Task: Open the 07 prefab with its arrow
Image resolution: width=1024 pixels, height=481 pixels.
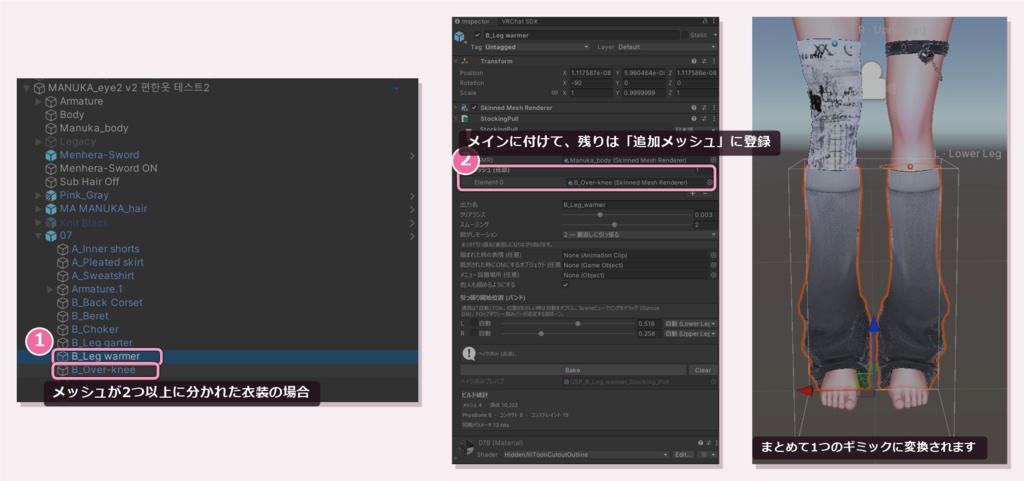Action: pyautogui.click(x=413, y=236)
